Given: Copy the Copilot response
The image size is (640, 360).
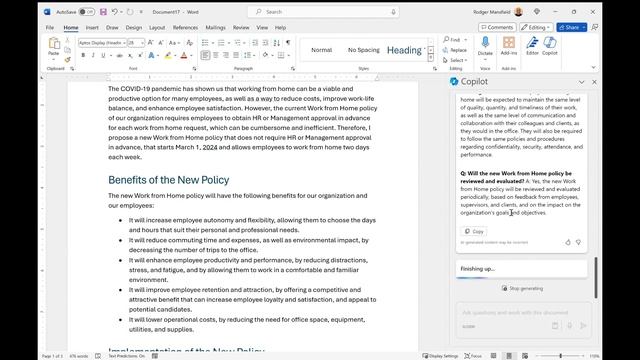Looking at the screenshot, I should click(x=474, y=231).
